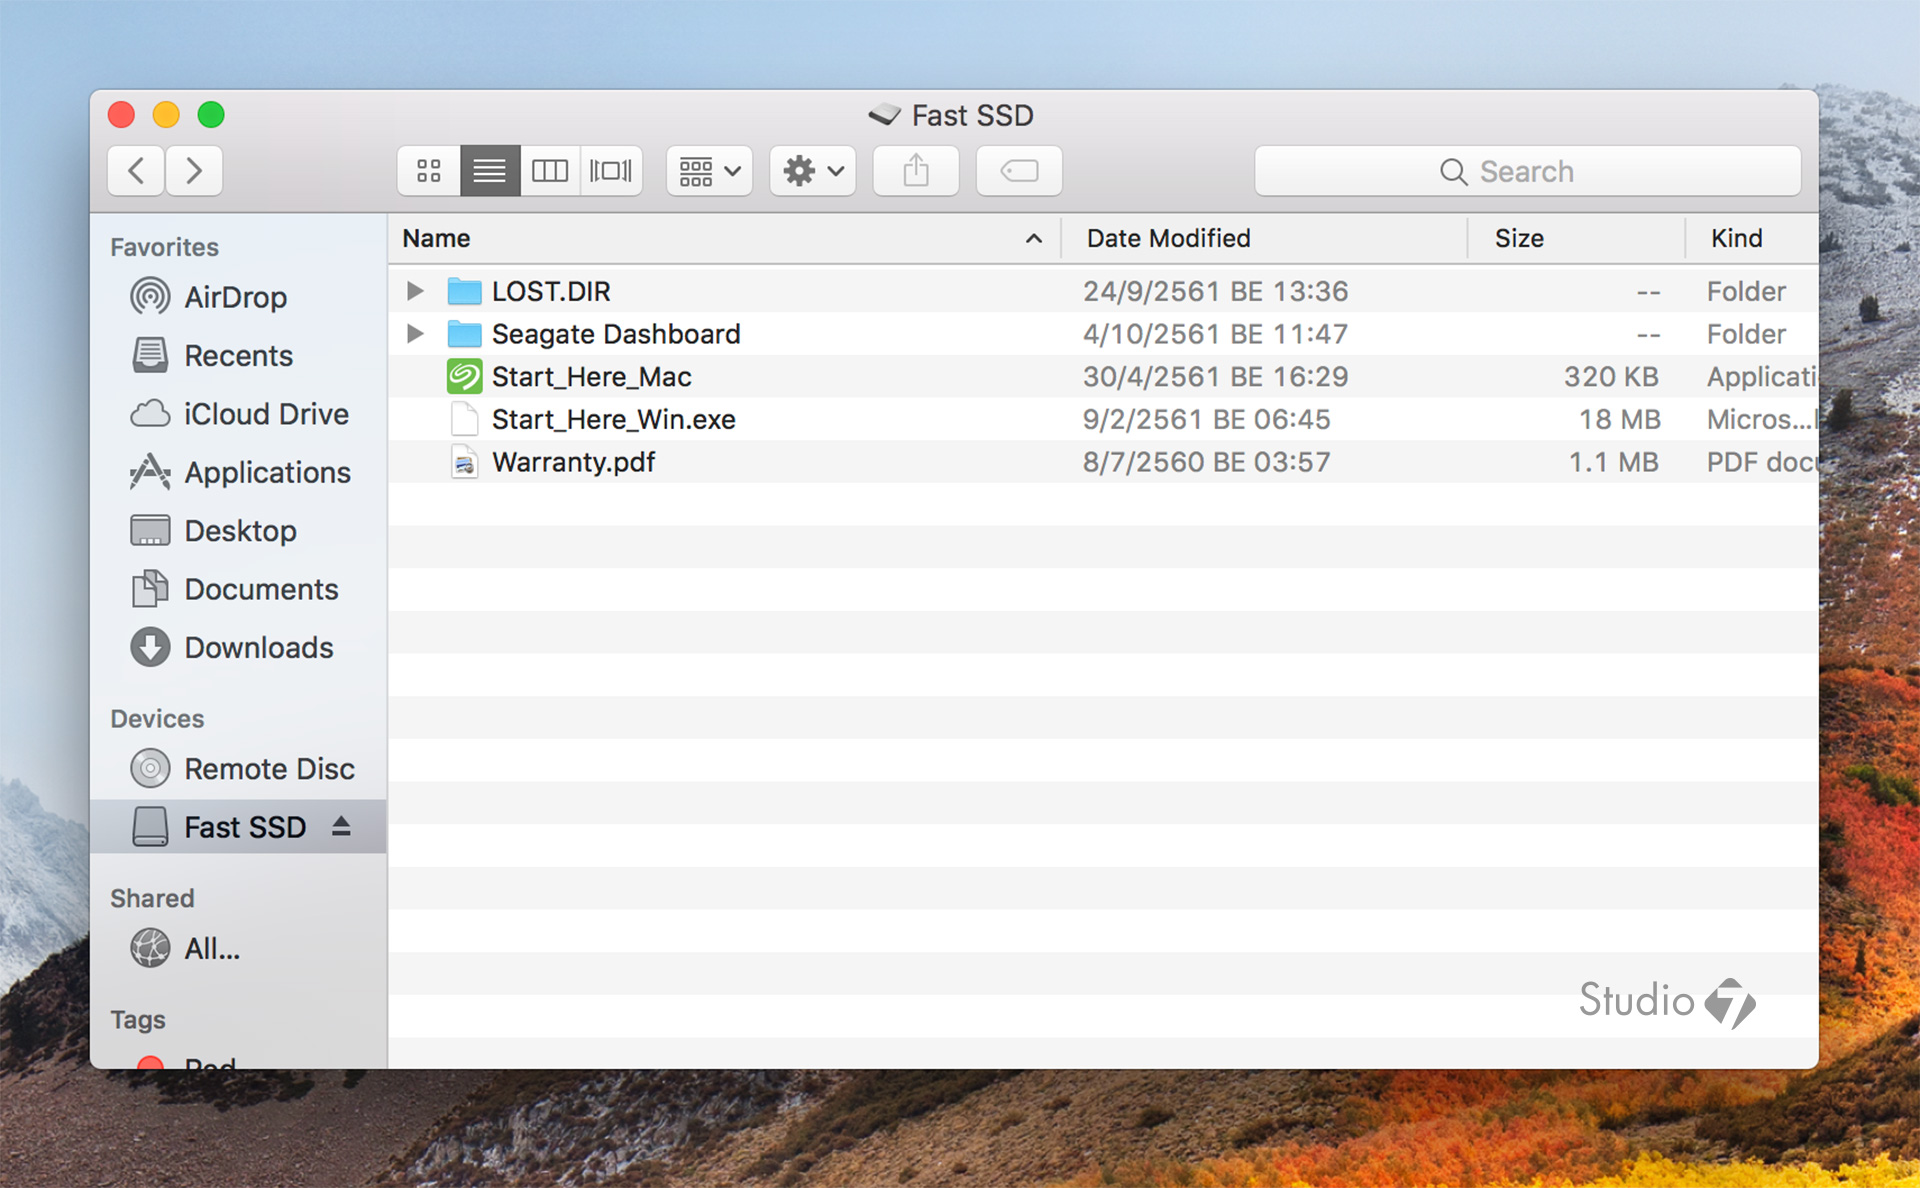Screen dimensions: 1920x1188
Task: Click date 24/9/2561 BE 13:36
Action: [x=1215, y=291]
